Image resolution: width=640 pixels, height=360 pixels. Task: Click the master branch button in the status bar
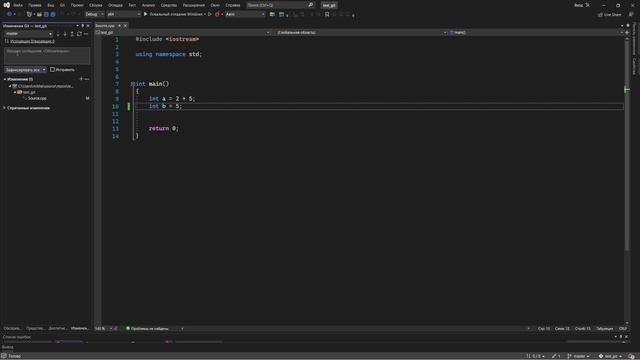(578, 356)
